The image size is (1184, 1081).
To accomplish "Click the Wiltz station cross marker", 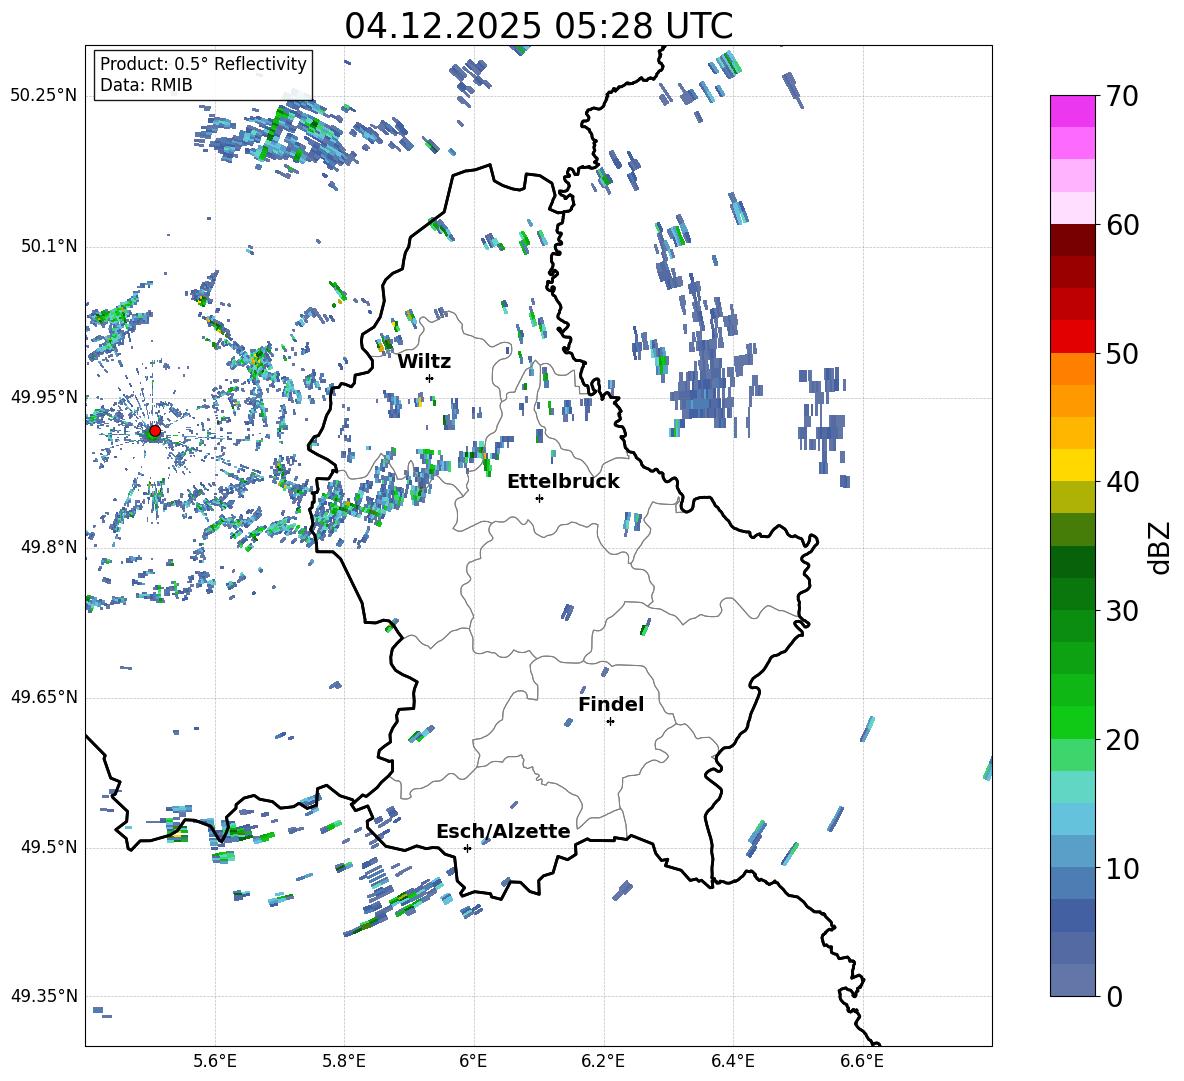I will [x=429, y=378].
